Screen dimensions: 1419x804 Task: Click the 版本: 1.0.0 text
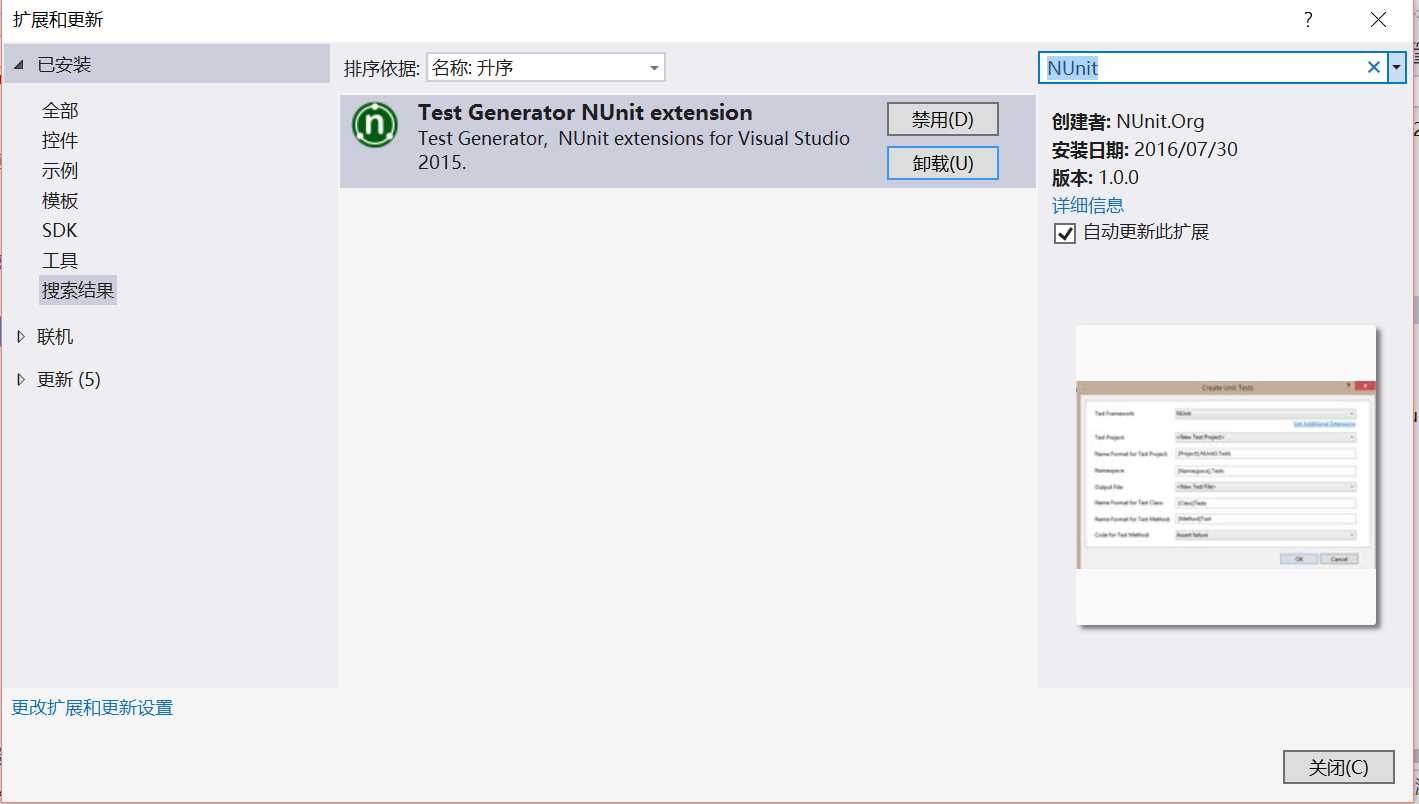click(x=1095, y=178)
